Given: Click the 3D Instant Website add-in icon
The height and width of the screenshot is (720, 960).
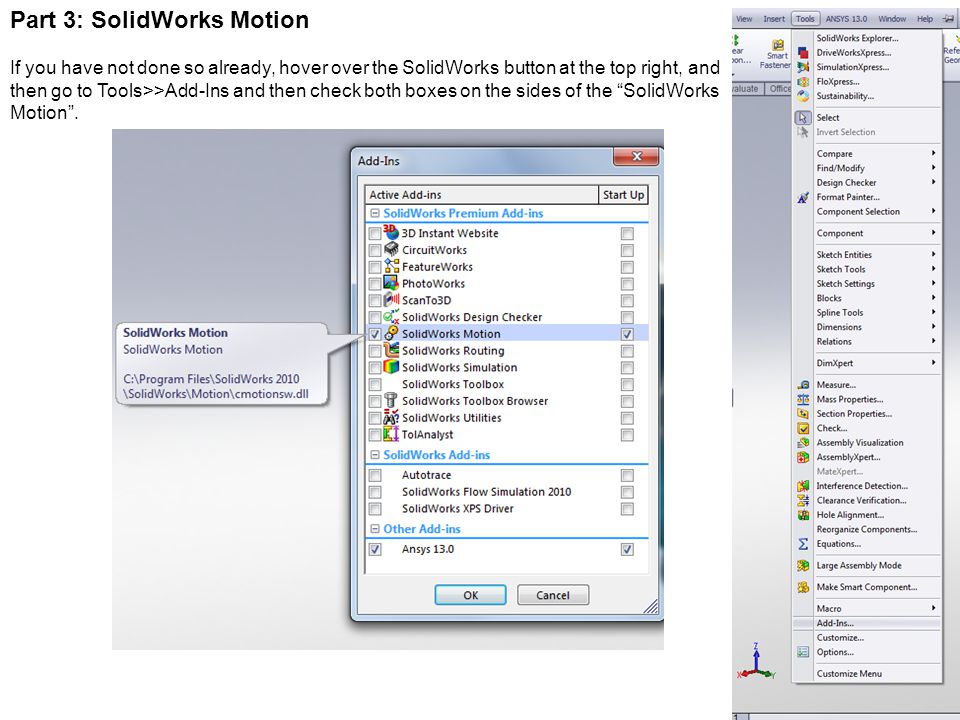Looking at the screenshot, I should tap(391, 232).
